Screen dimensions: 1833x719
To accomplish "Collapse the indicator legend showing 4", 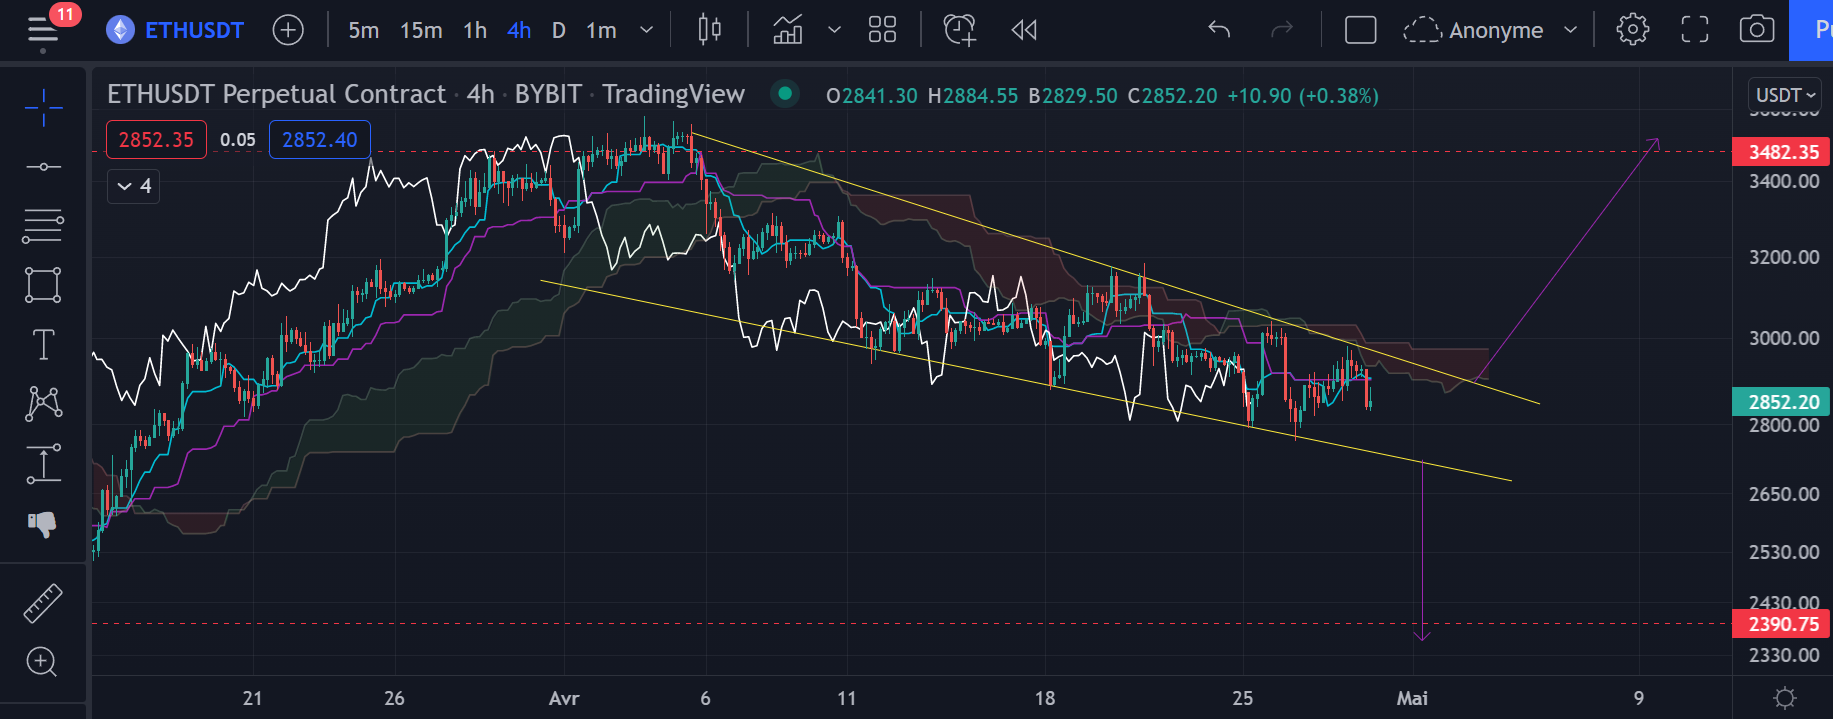I will click(133, 186).
